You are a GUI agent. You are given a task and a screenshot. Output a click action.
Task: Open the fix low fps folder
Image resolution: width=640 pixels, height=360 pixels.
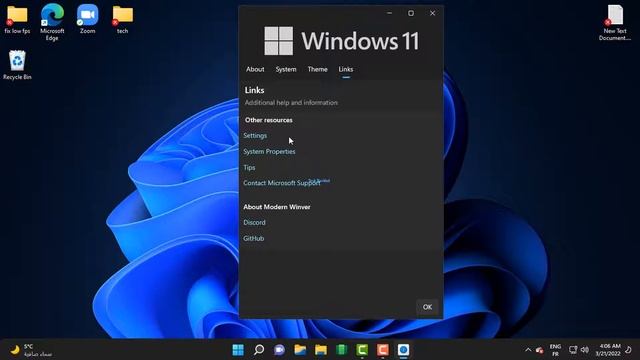[x=17, y=20]
